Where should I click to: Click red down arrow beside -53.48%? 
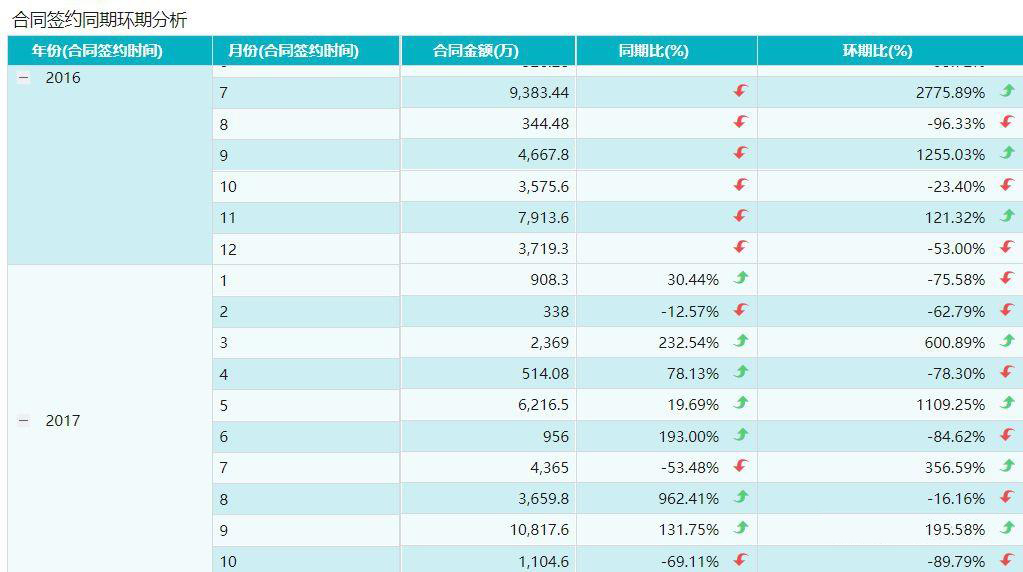[741, 466]
